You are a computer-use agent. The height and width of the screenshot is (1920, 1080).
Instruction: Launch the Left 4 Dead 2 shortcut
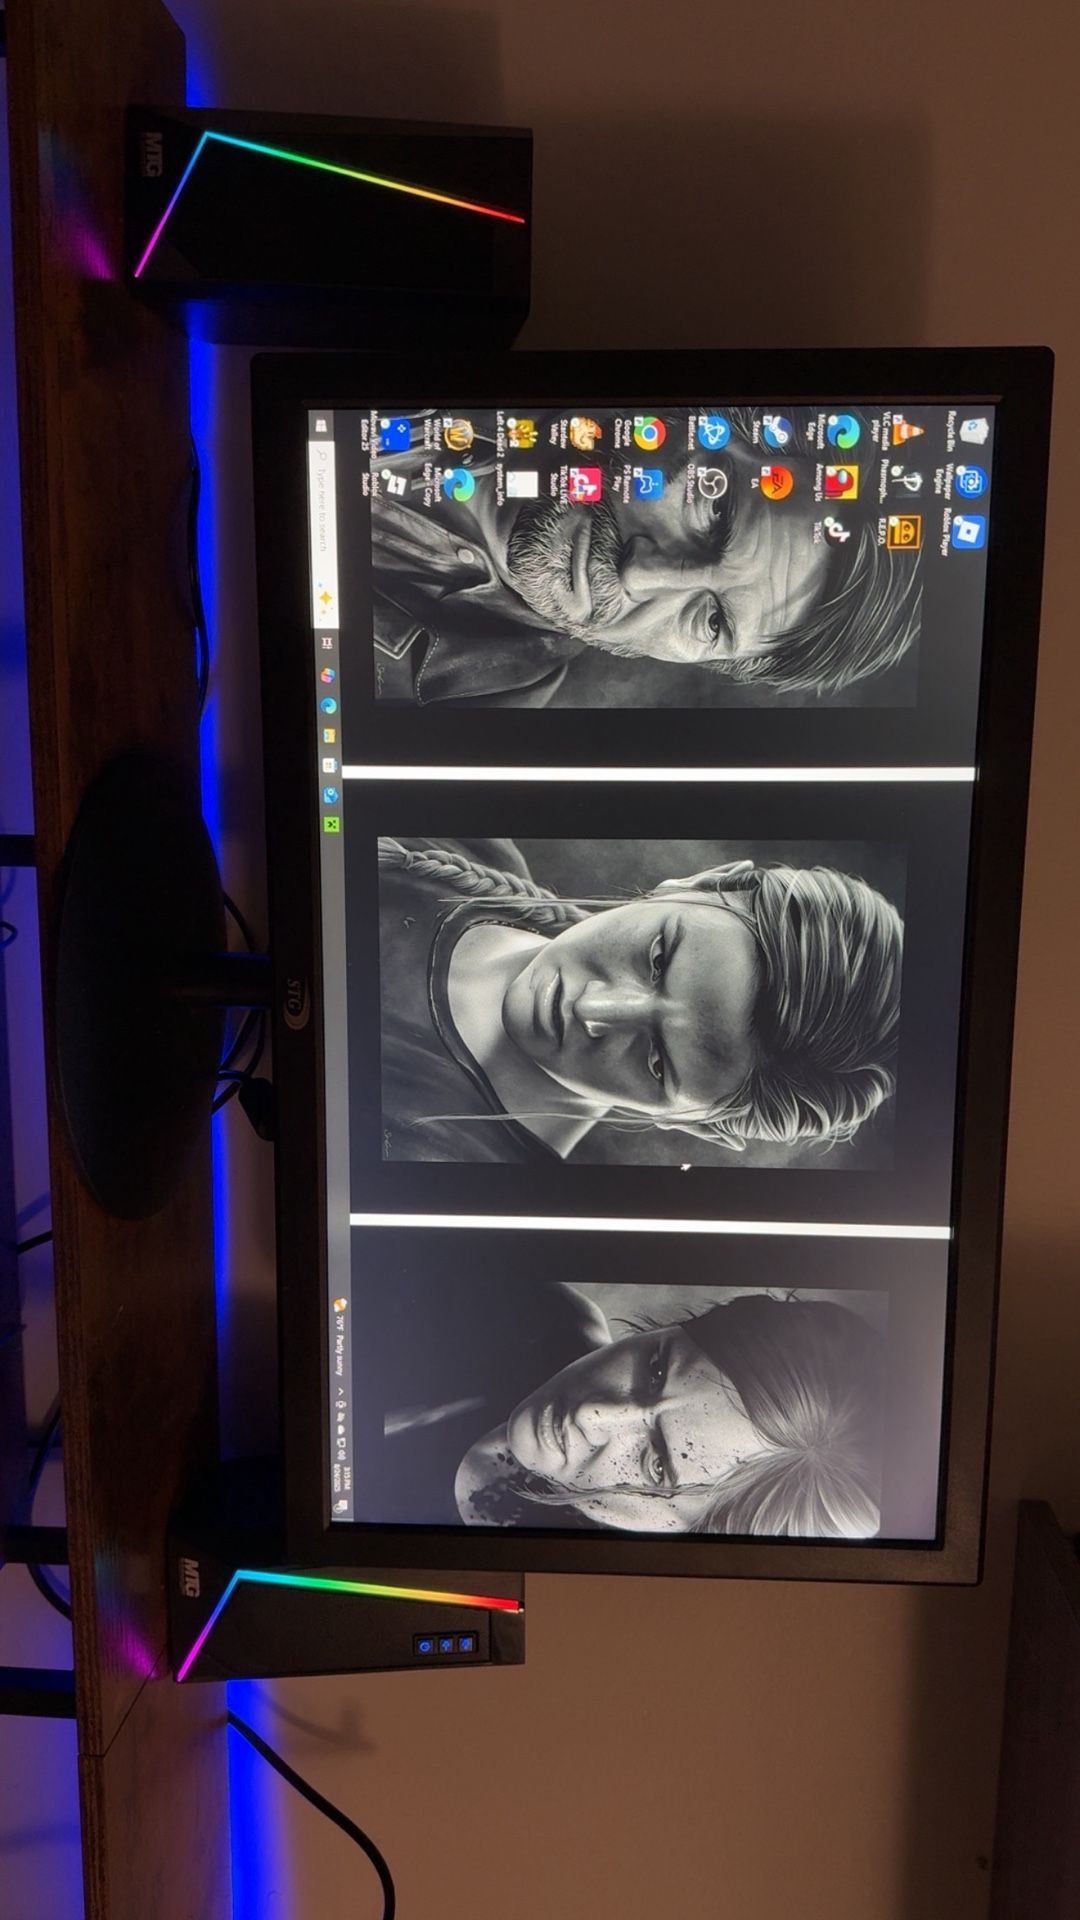pos(515,433)
